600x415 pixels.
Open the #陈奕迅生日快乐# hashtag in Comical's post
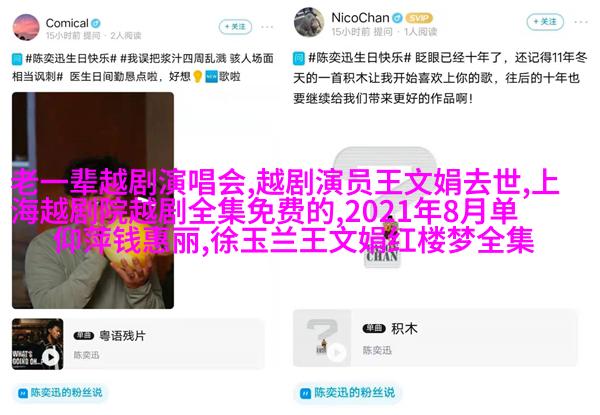(71, 59)
